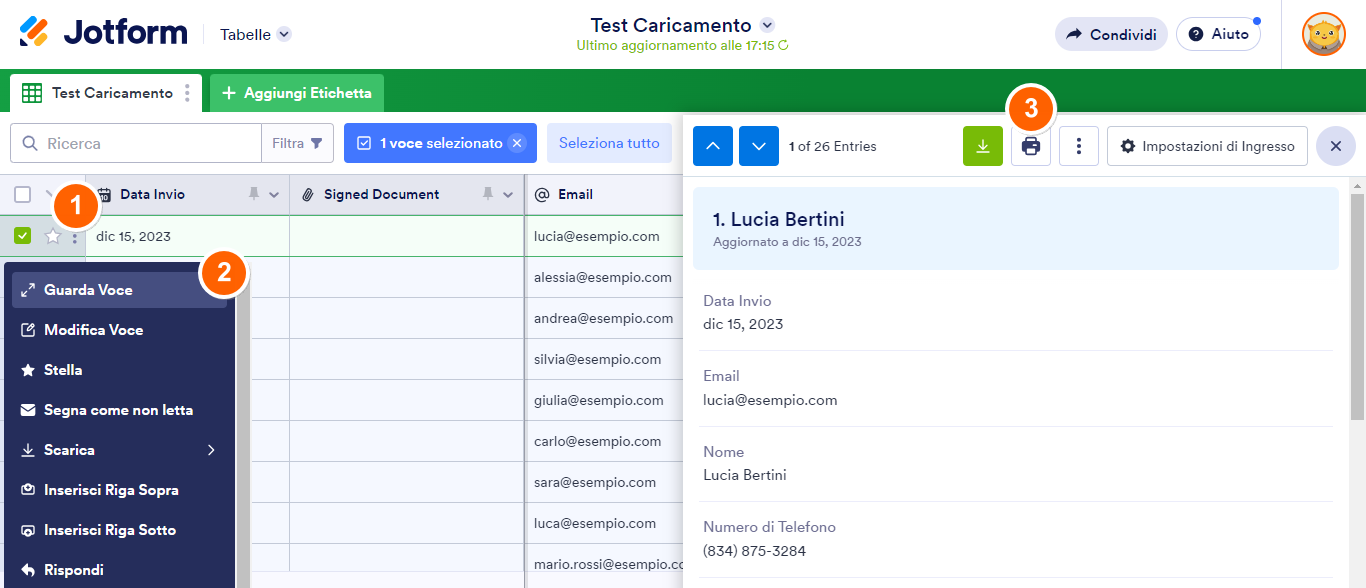Open the Test Caricamento title dropdown
1366x588 pixels.
(x=767, y=25)
